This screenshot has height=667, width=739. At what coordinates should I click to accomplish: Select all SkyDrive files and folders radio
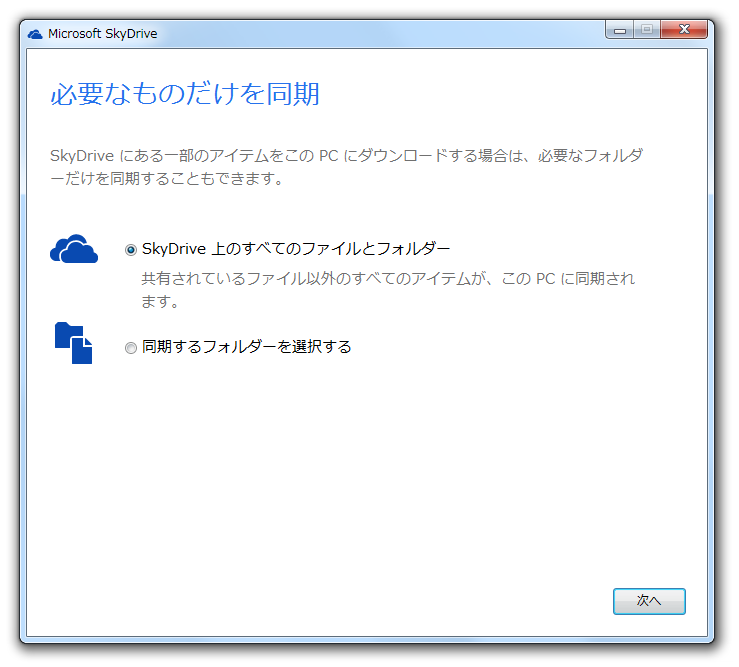click(131, 249)
